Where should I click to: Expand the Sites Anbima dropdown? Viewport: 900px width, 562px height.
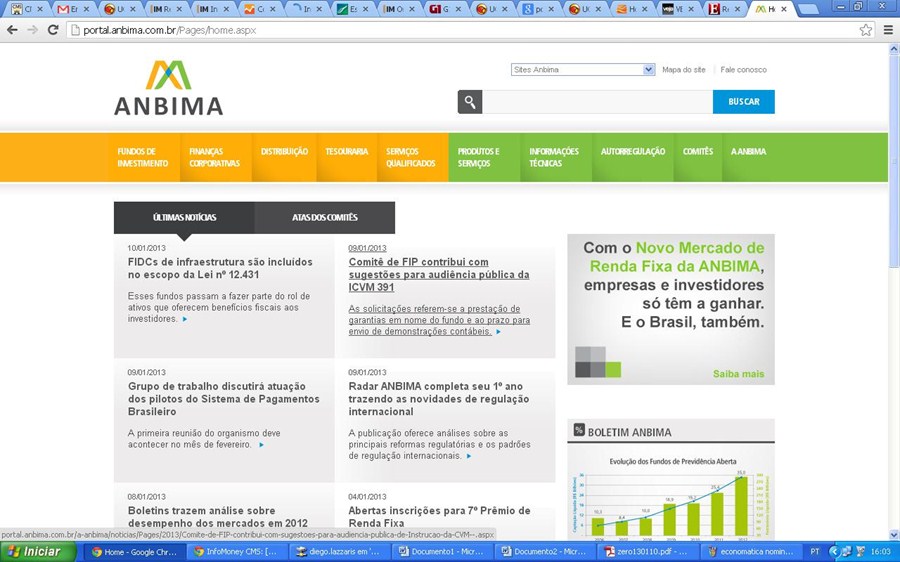point(649,70)
